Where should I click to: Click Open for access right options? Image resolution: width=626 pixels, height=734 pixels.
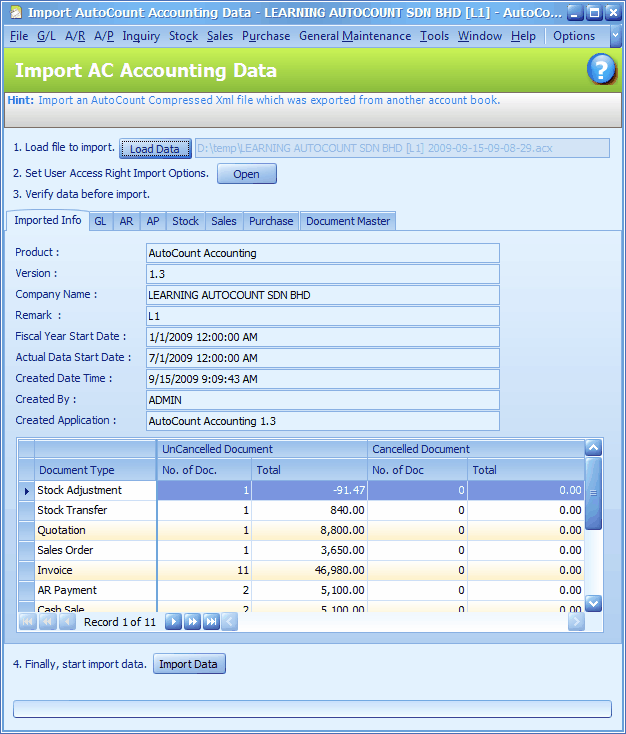point(247,174)
